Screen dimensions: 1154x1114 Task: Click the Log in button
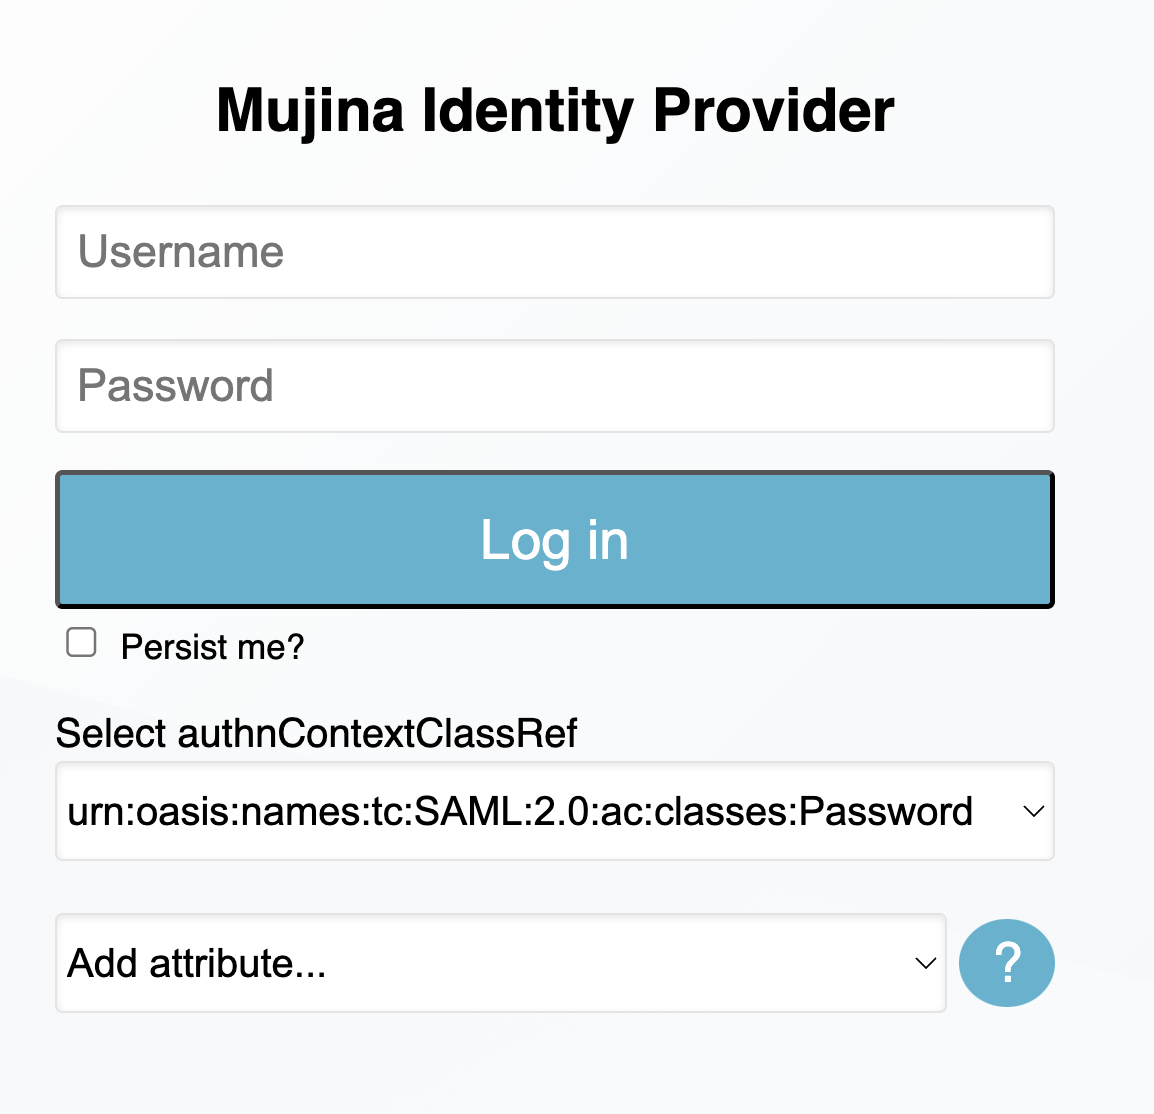[554, 540]
